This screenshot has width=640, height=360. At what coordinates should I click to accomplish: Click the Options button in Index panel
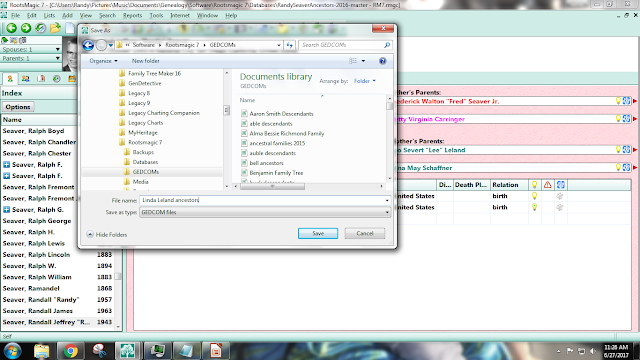[18, 107]
